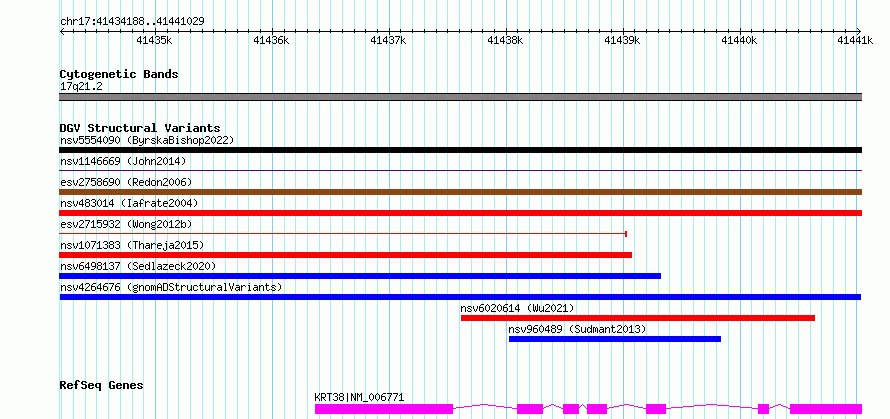Screen dimensions: 890x419
Task: Open variant label nsv1071383 (Thareja2015)
Action: pyautogui.click(x=132, y=245)
